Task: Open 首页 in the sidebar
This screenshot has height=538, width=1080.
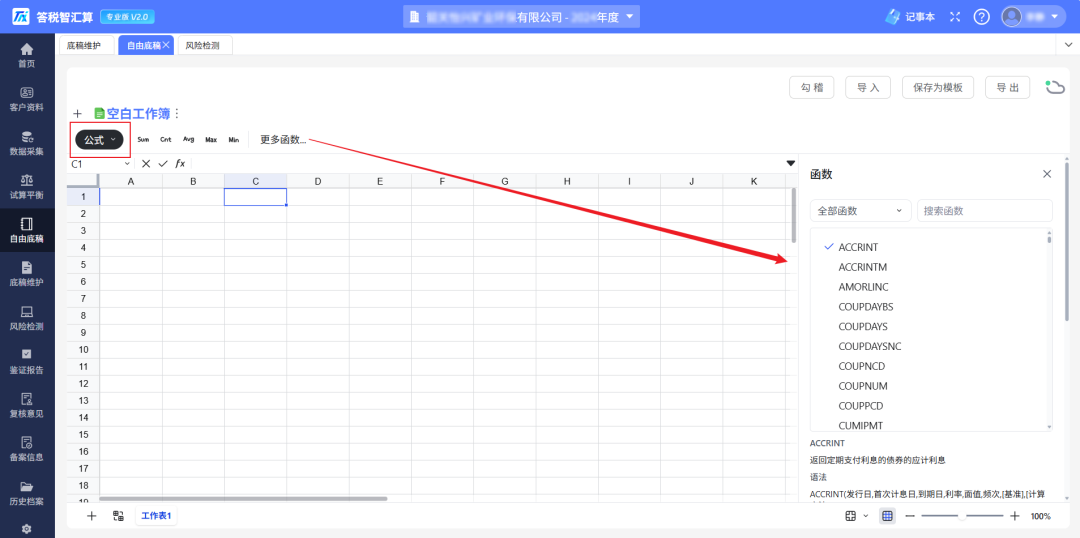Action: (x=27, y=56)
